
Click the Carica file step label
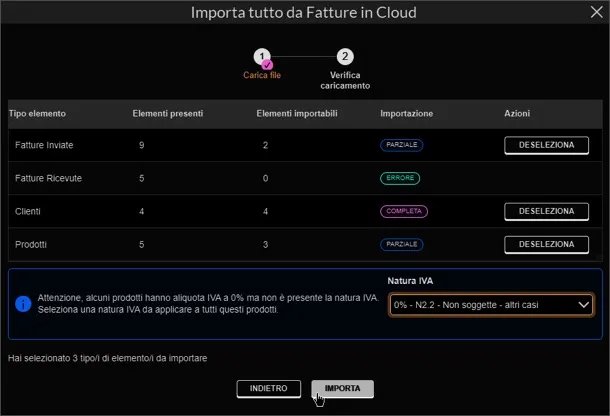click(262, 75)
